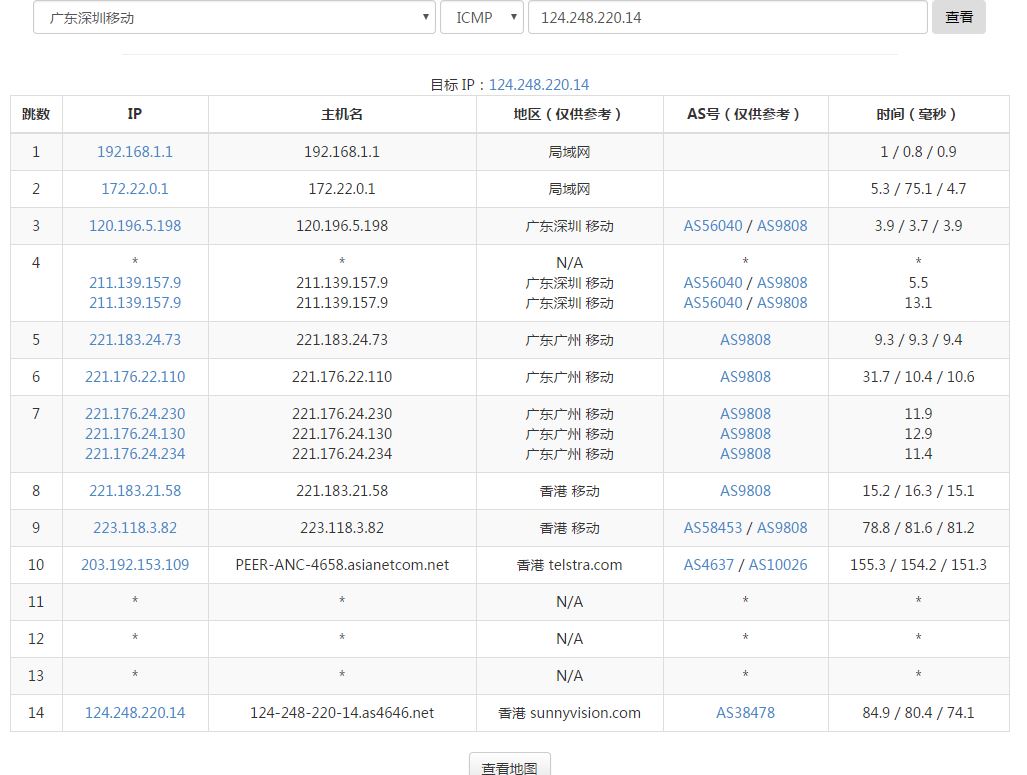Open the hop 10 IP link 203.192.153.109
Screen dimensions: 1027x775
(x=135, y=565)
